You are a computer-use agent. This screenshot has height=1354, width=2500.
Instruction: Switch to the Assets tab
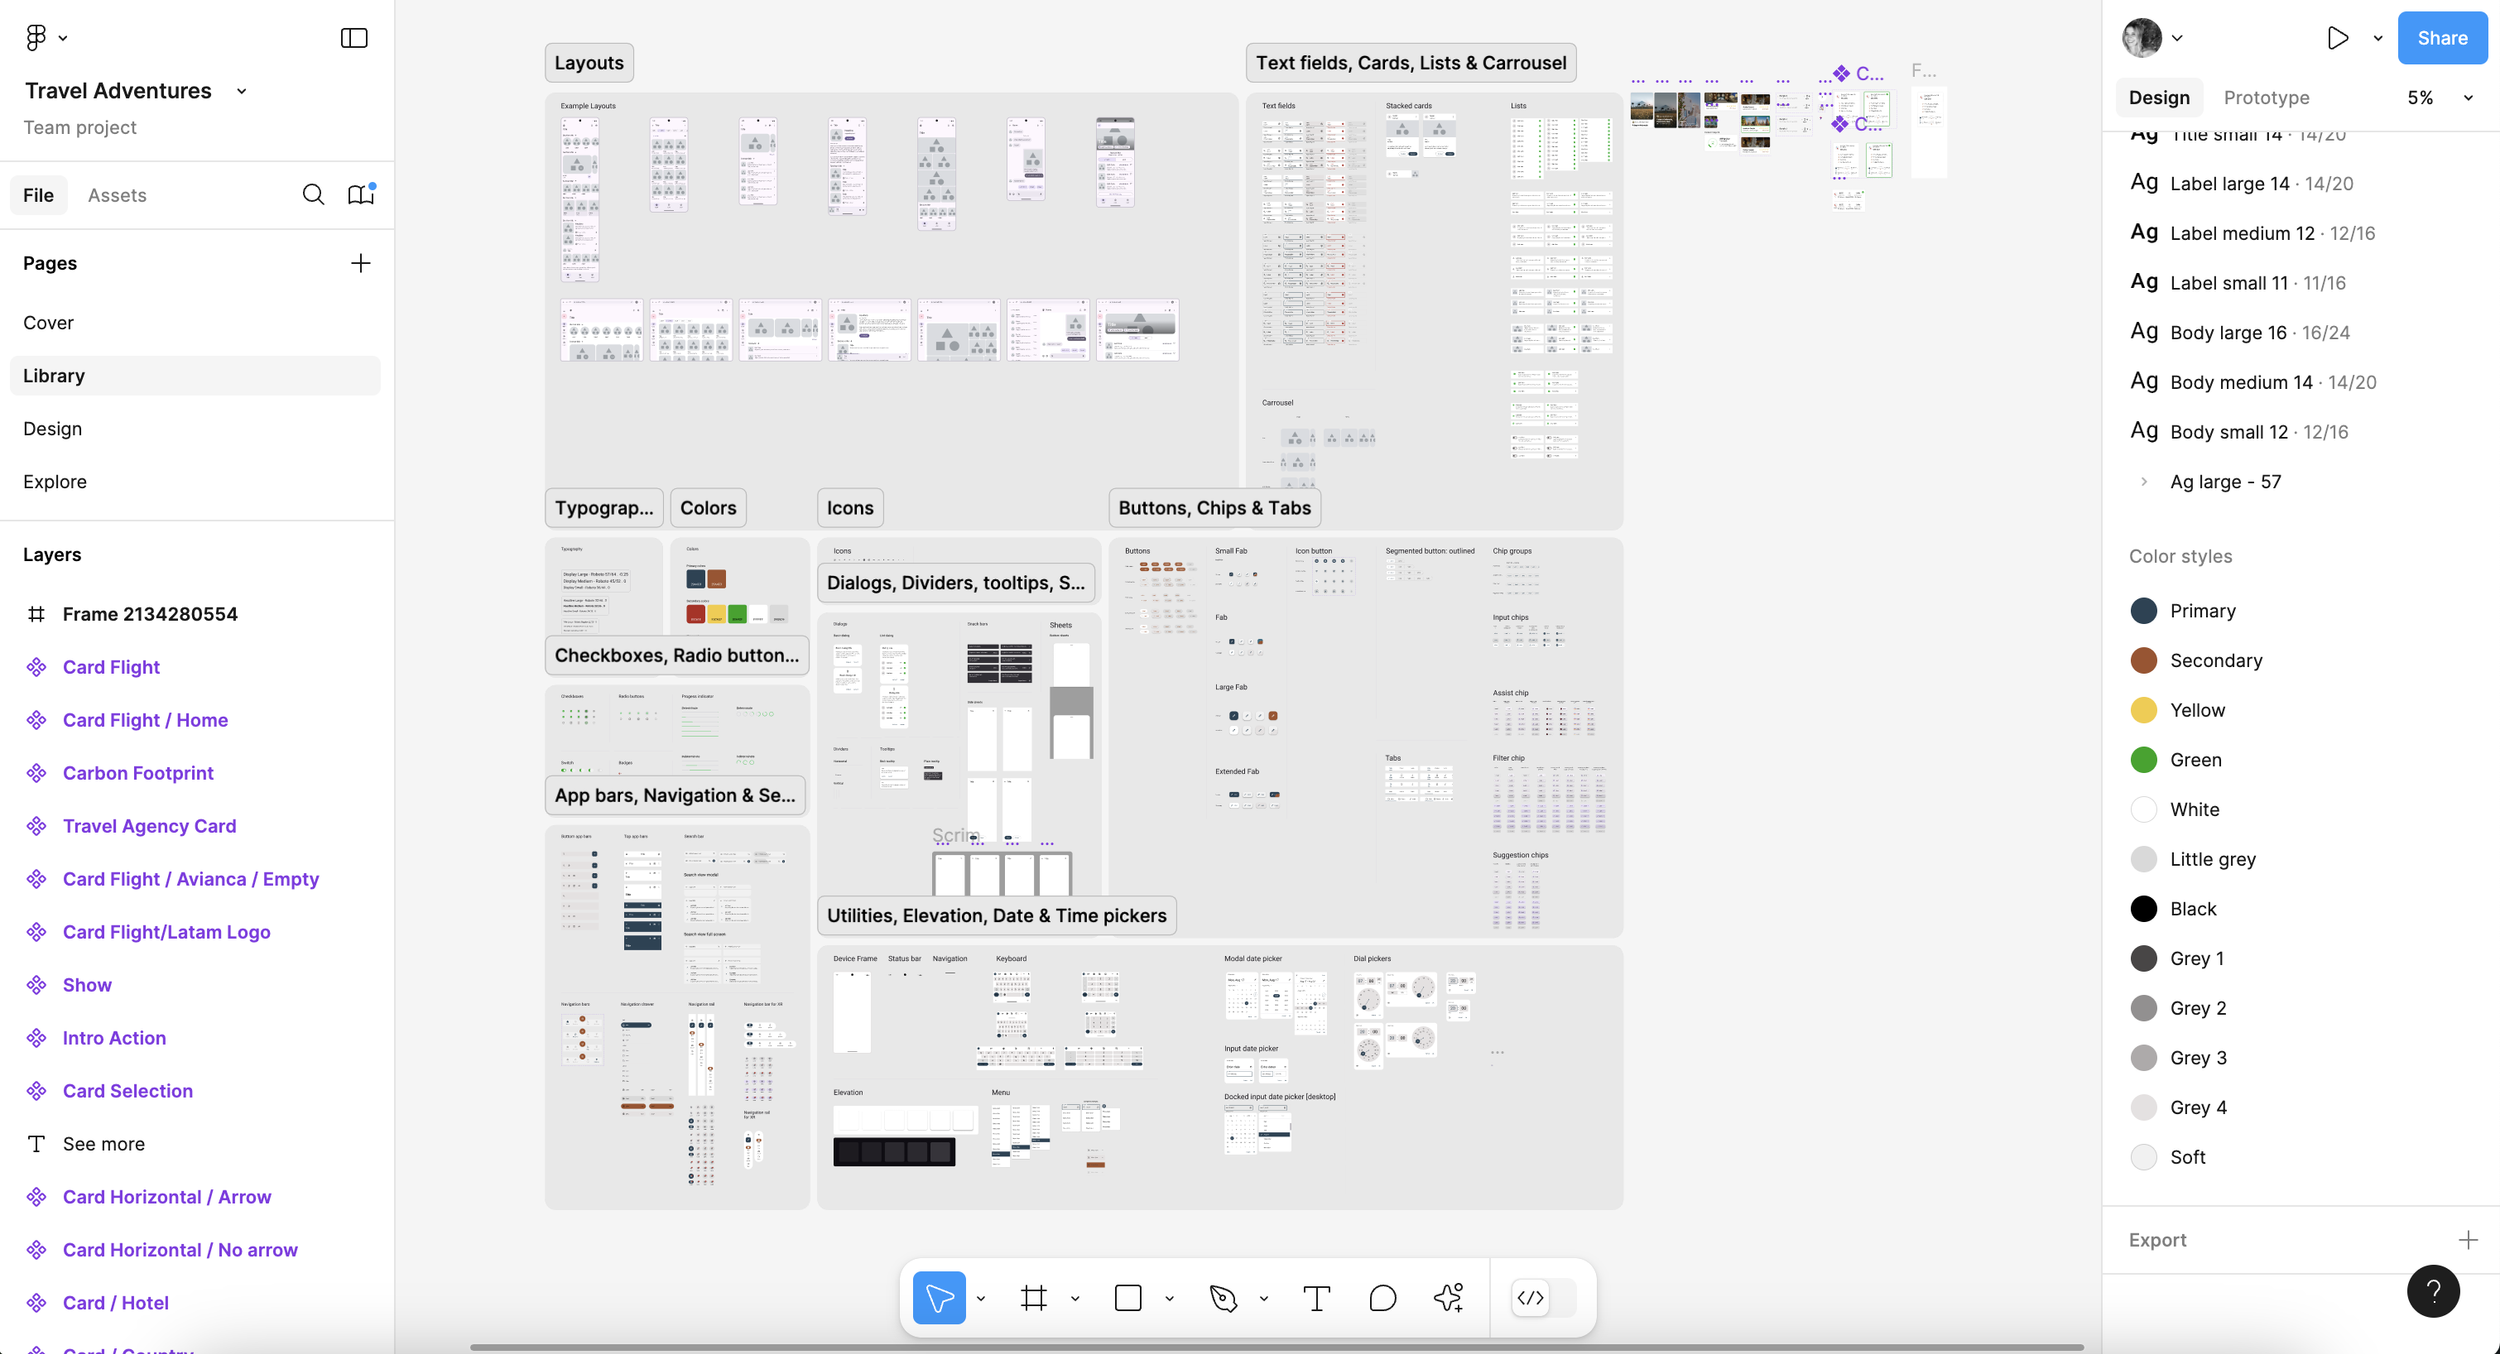pyautogui.click(x=117, y=195)
